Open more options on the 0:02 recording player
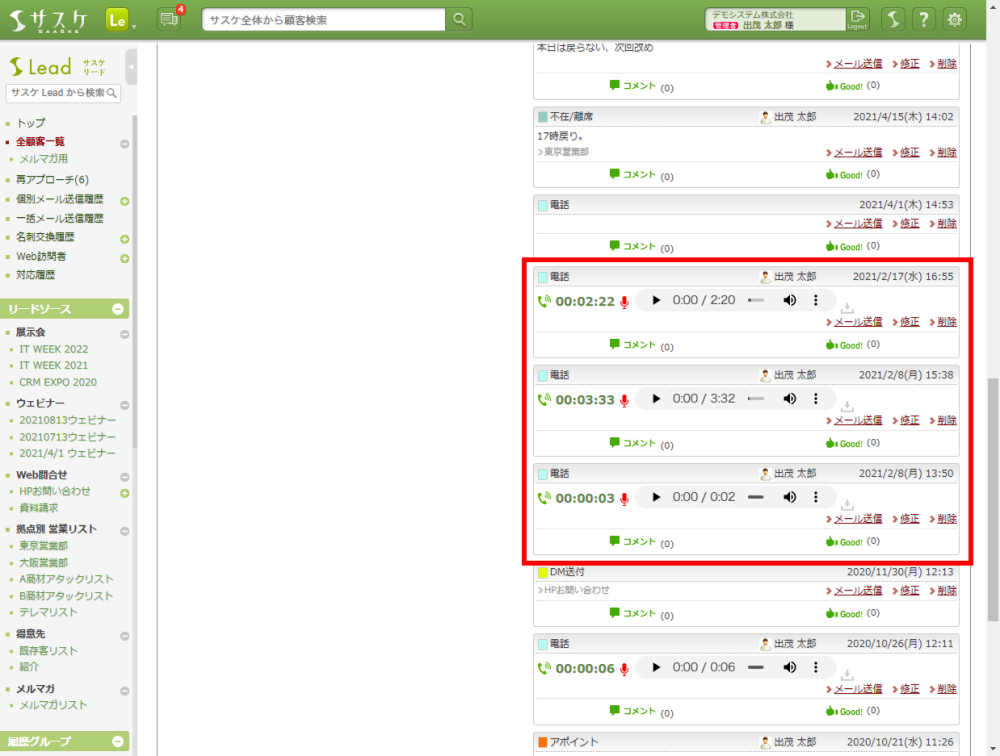The image size is (1000, 756). click(x=816, y=497)
